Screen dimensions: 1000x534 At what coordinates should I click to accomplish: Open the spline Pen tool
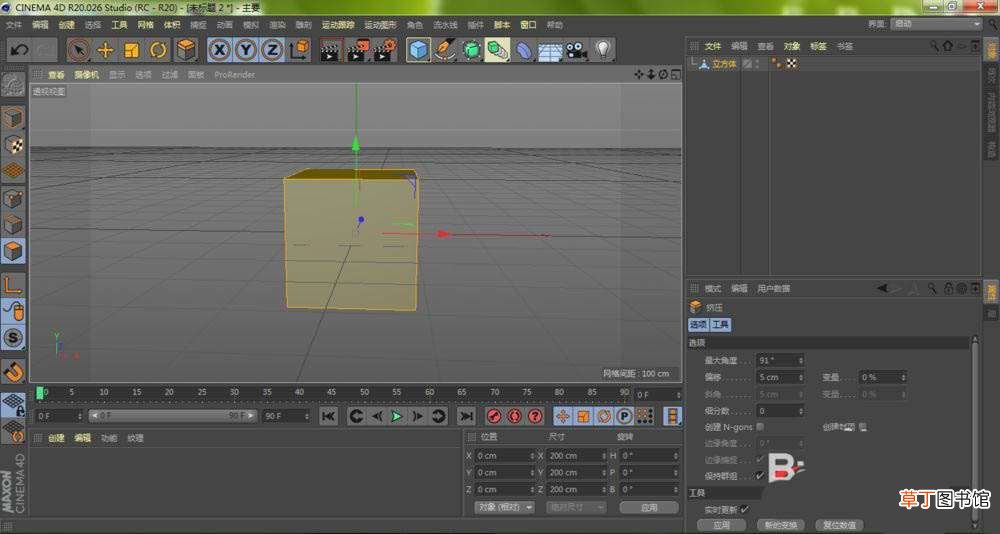pyautogui.click(x=445, y=50)
